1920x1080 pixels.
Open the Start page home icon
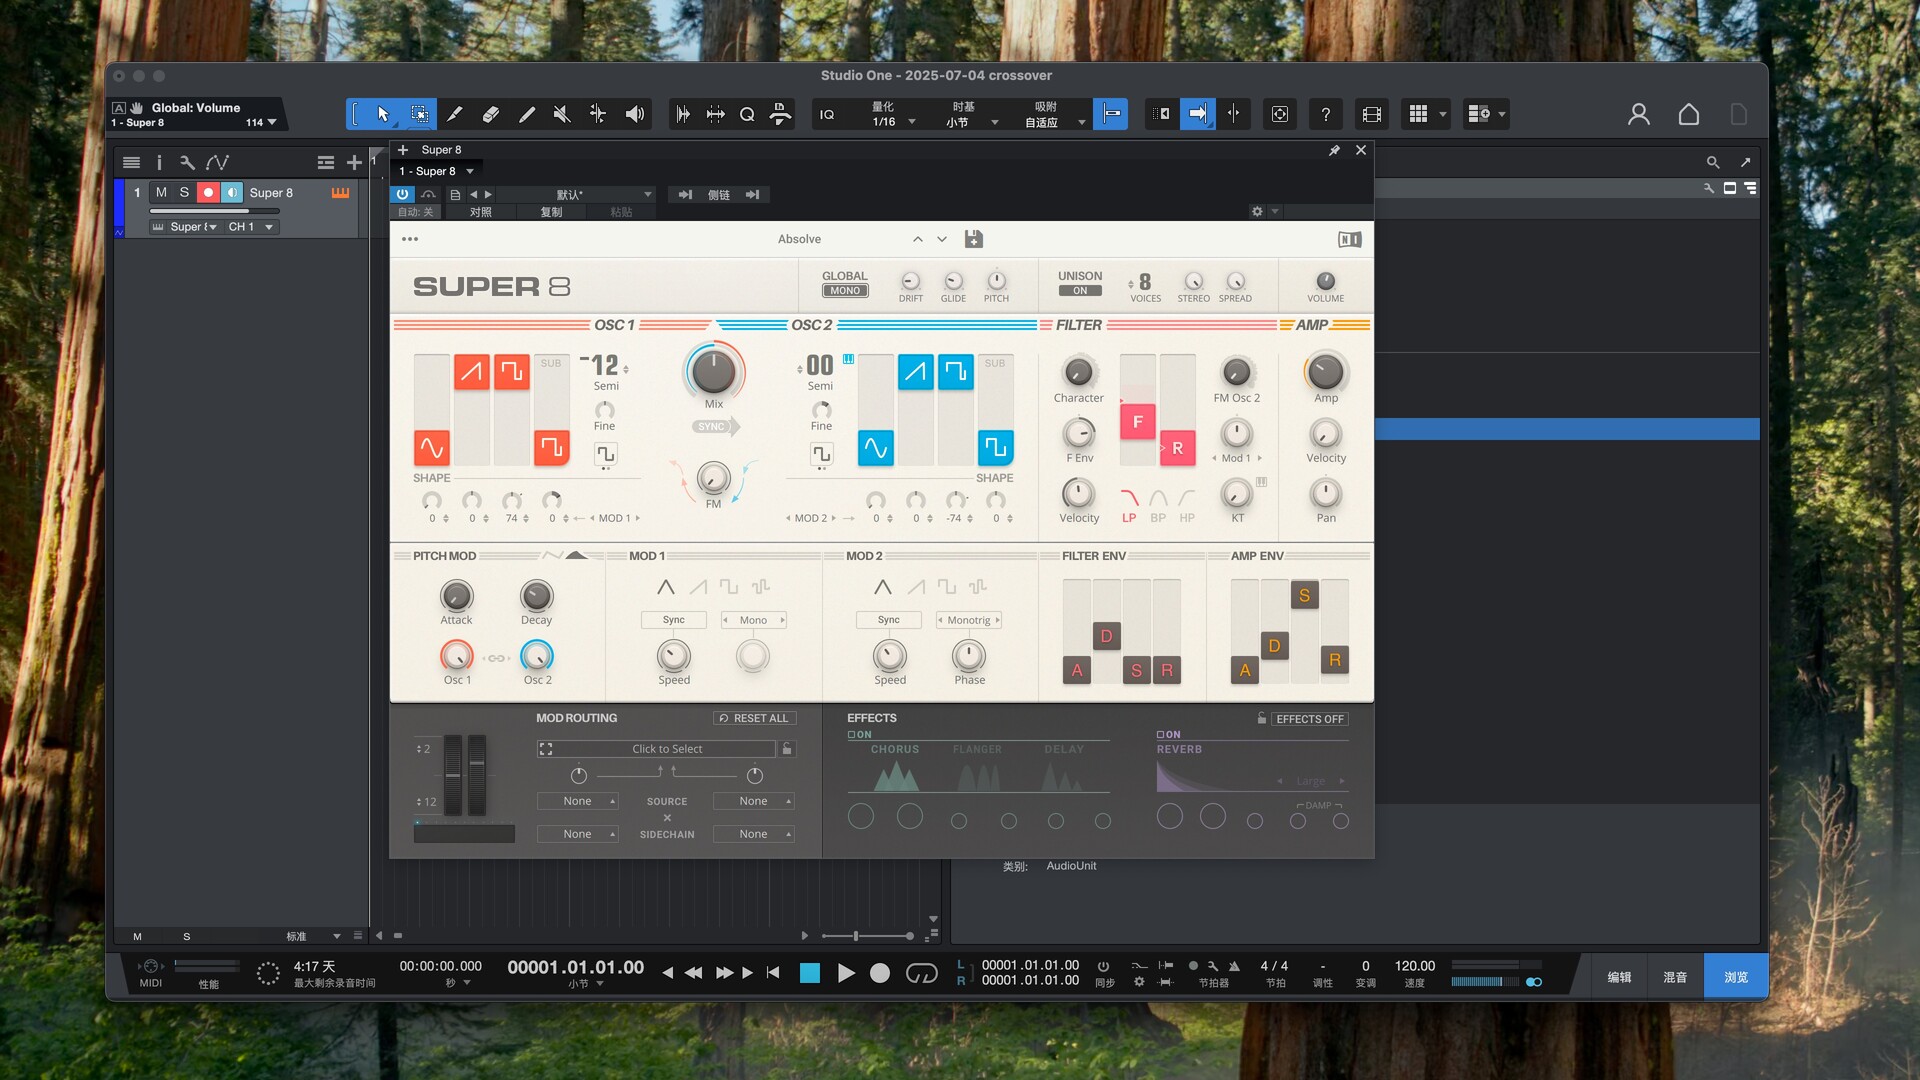[1689, 114]
